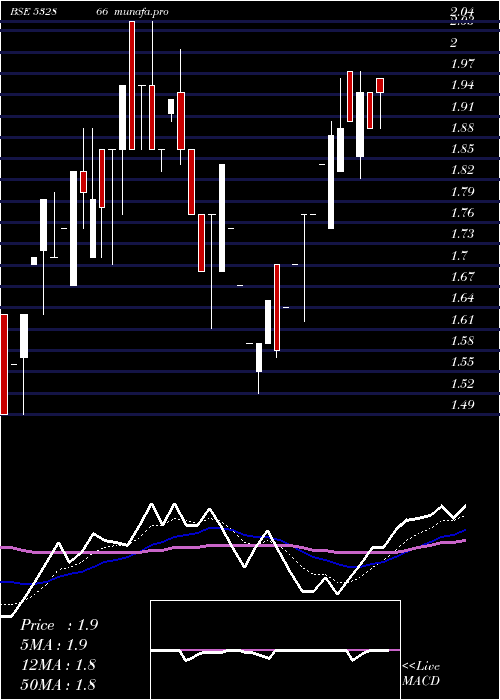Click the 1.94 price axis label

tap(462, 85)
